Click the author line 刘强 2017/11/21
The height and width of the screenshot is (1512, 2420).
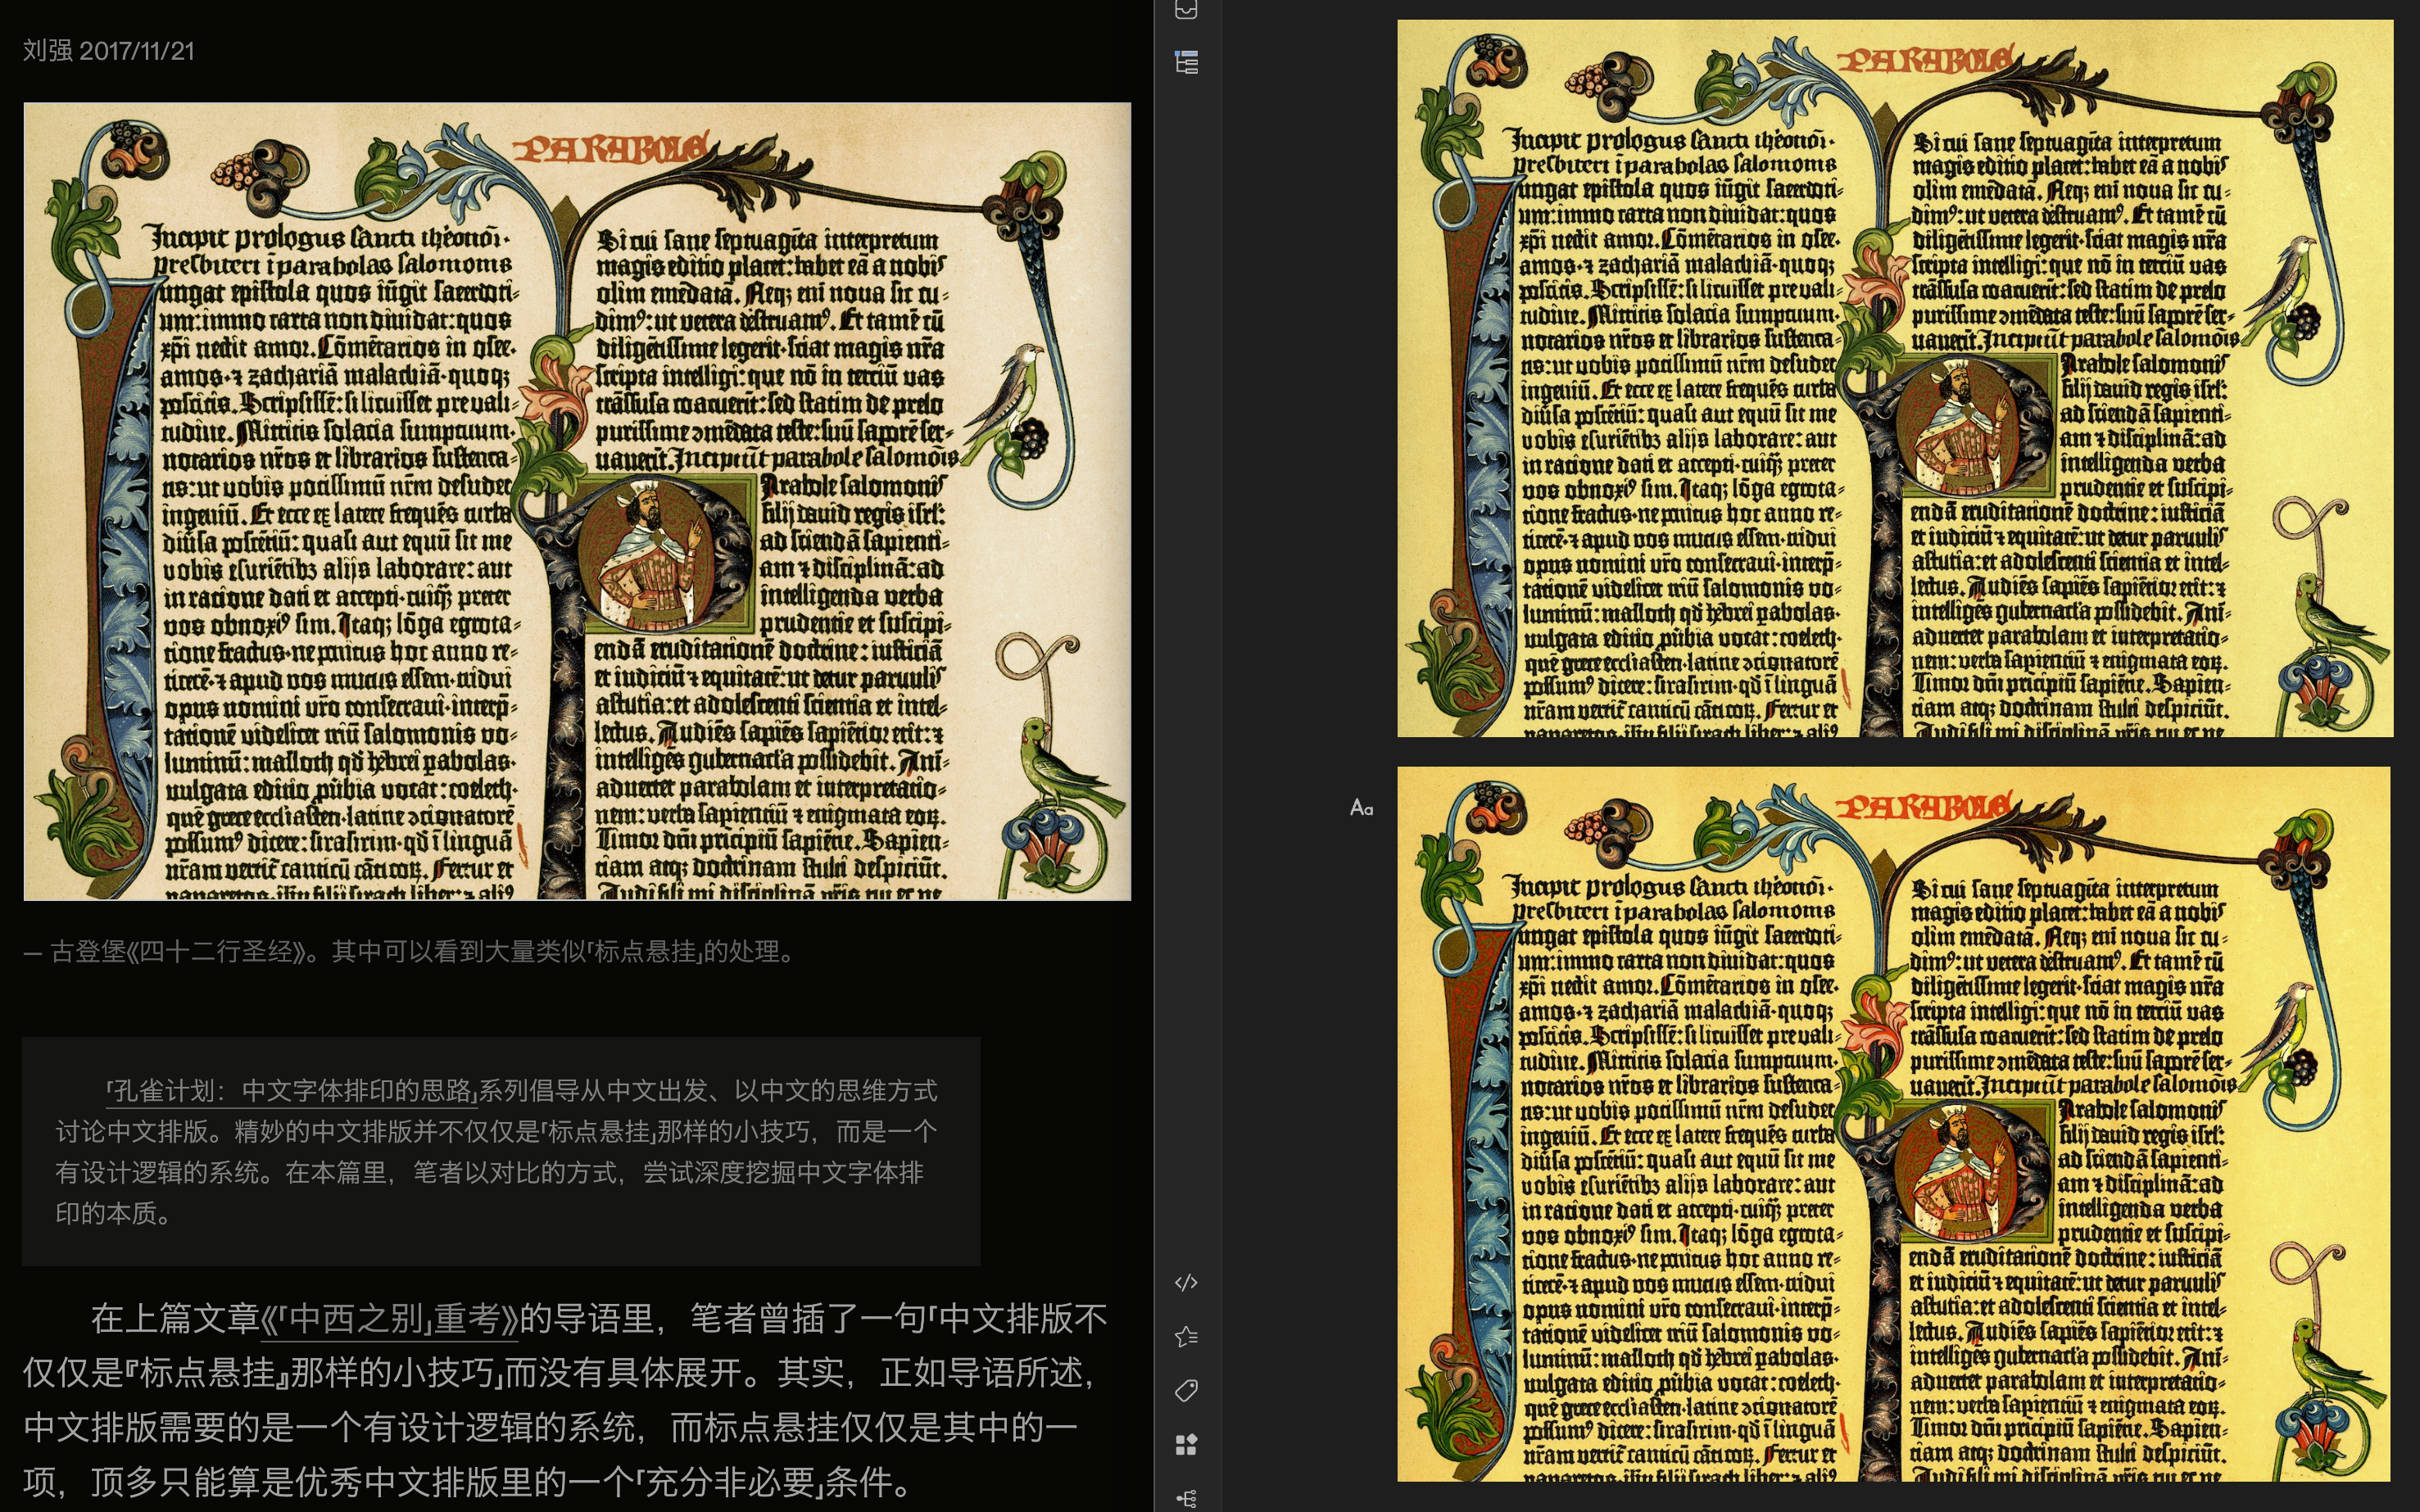click(x=109, y=51)
